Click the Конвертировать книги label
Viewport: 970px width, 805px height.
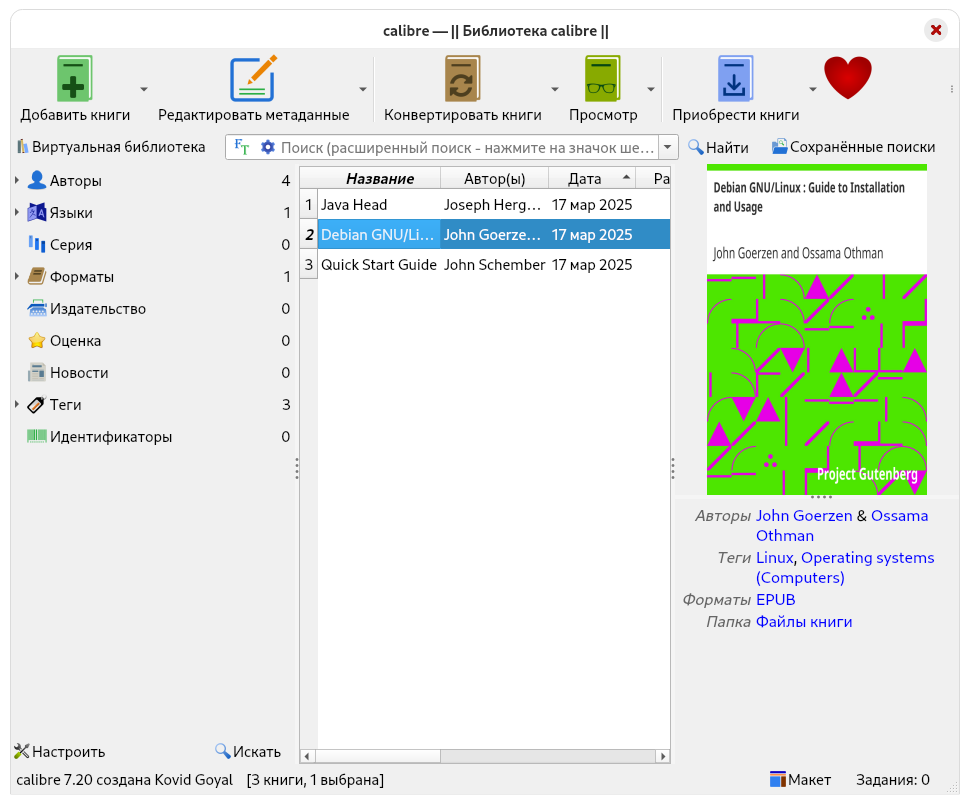pos(463,114)
